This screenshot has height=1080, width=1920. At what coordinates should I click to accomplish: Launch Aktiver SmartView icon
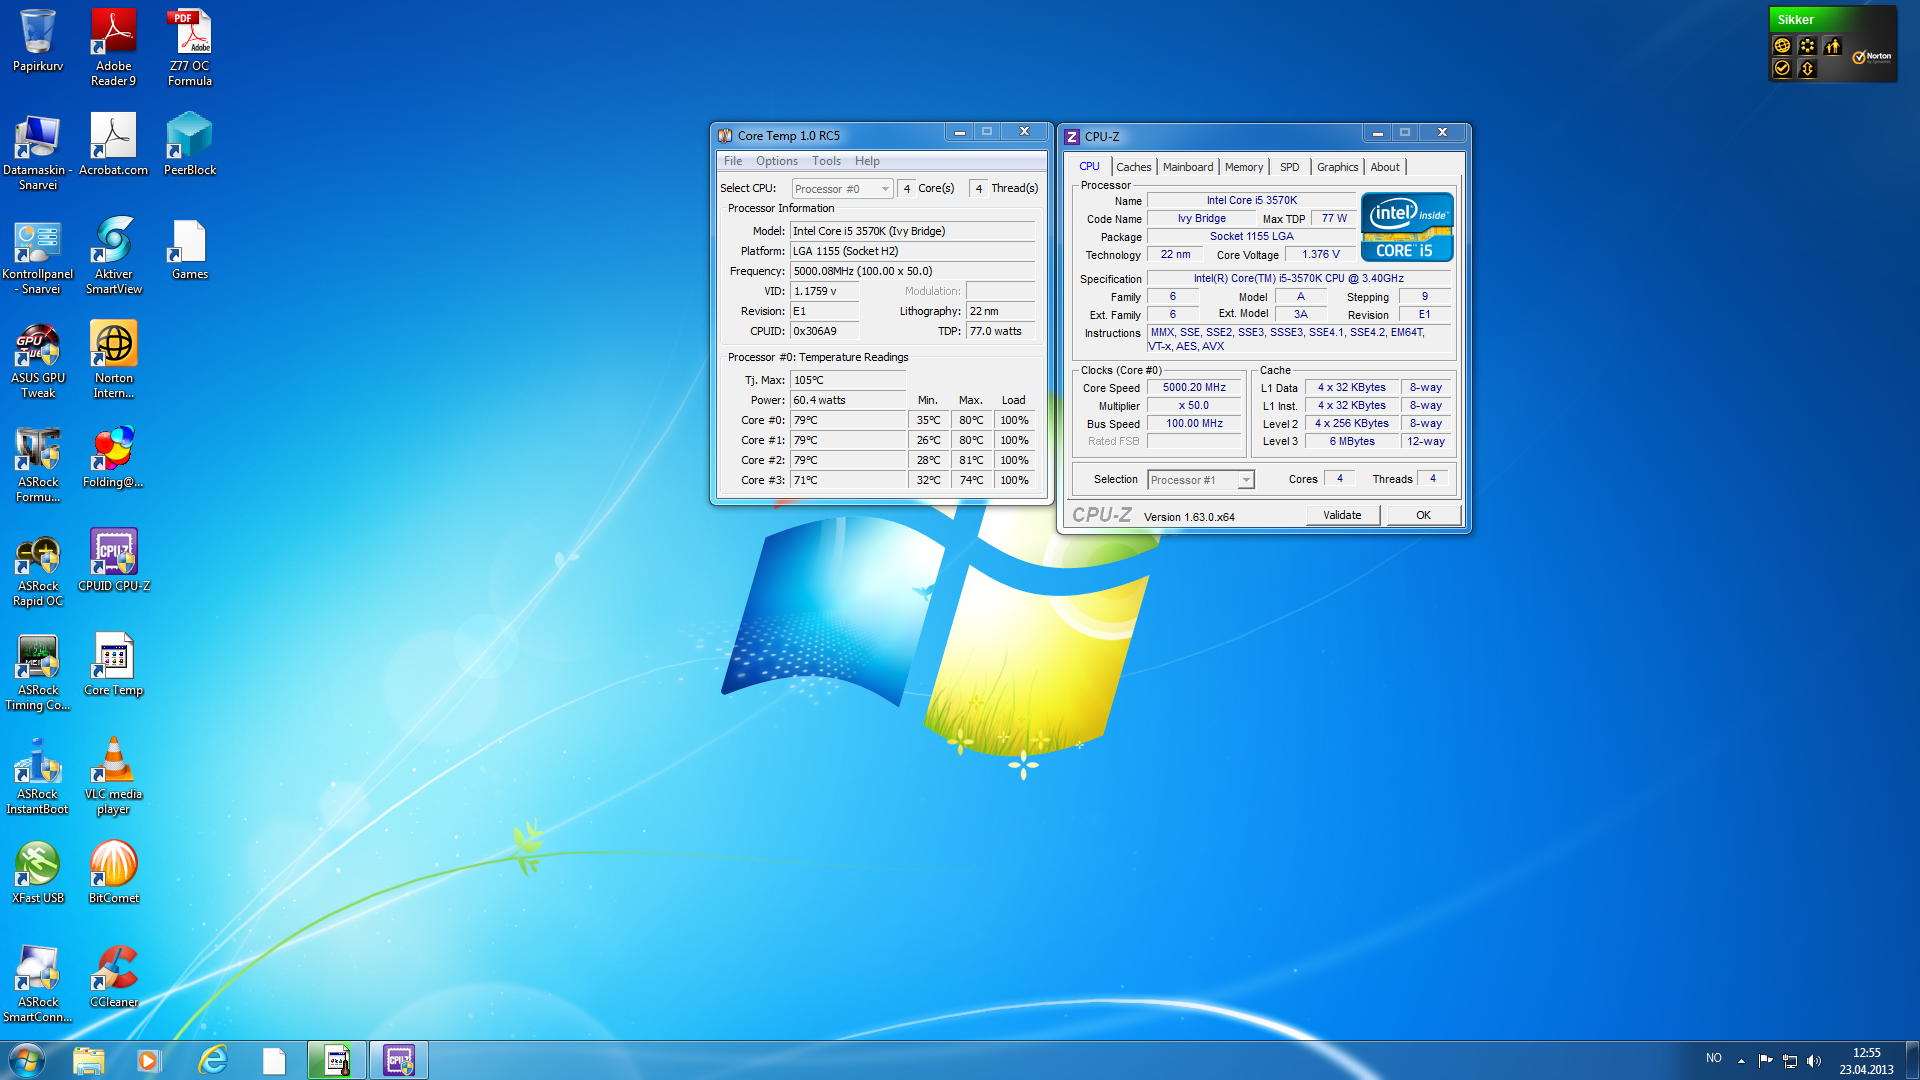[x=113, y=255]
